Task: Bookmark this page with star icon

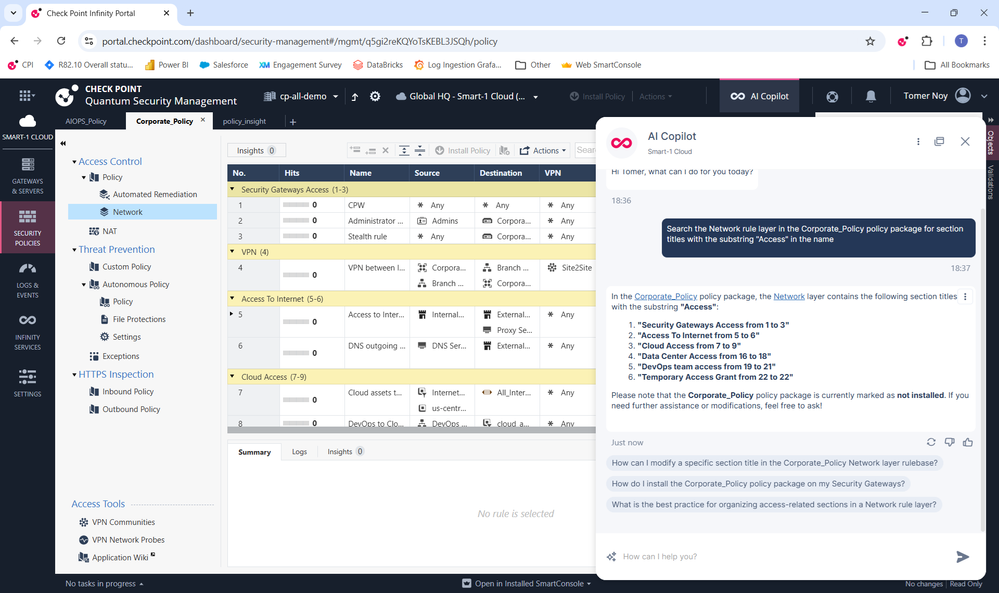Action: point(870,41)
